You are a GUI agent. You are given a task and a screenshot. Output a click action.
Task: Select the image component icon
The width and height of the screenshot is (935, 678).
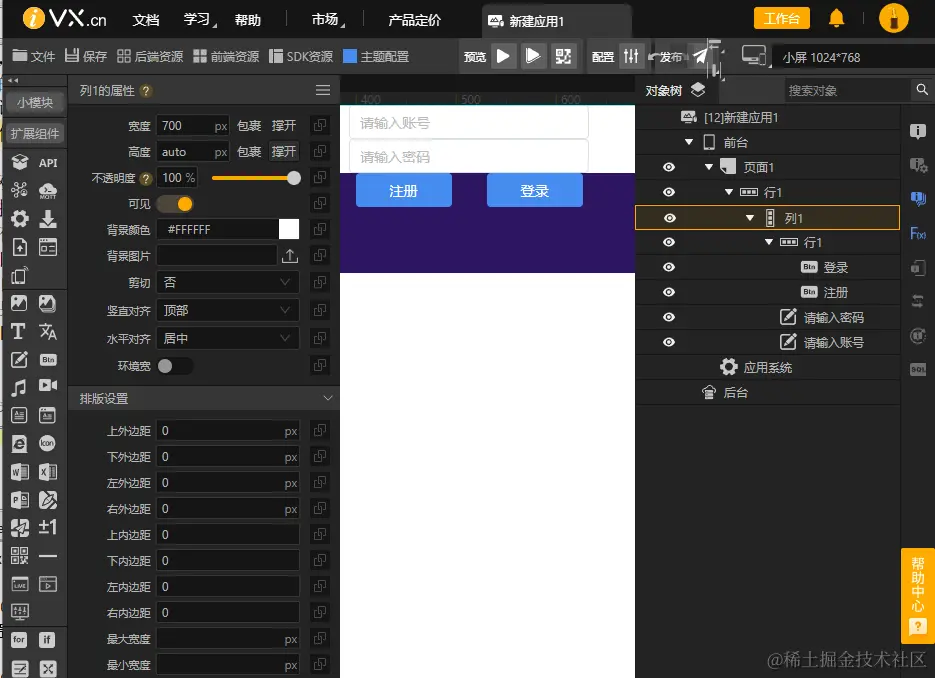pyautogui.click(x=19, y=304)
